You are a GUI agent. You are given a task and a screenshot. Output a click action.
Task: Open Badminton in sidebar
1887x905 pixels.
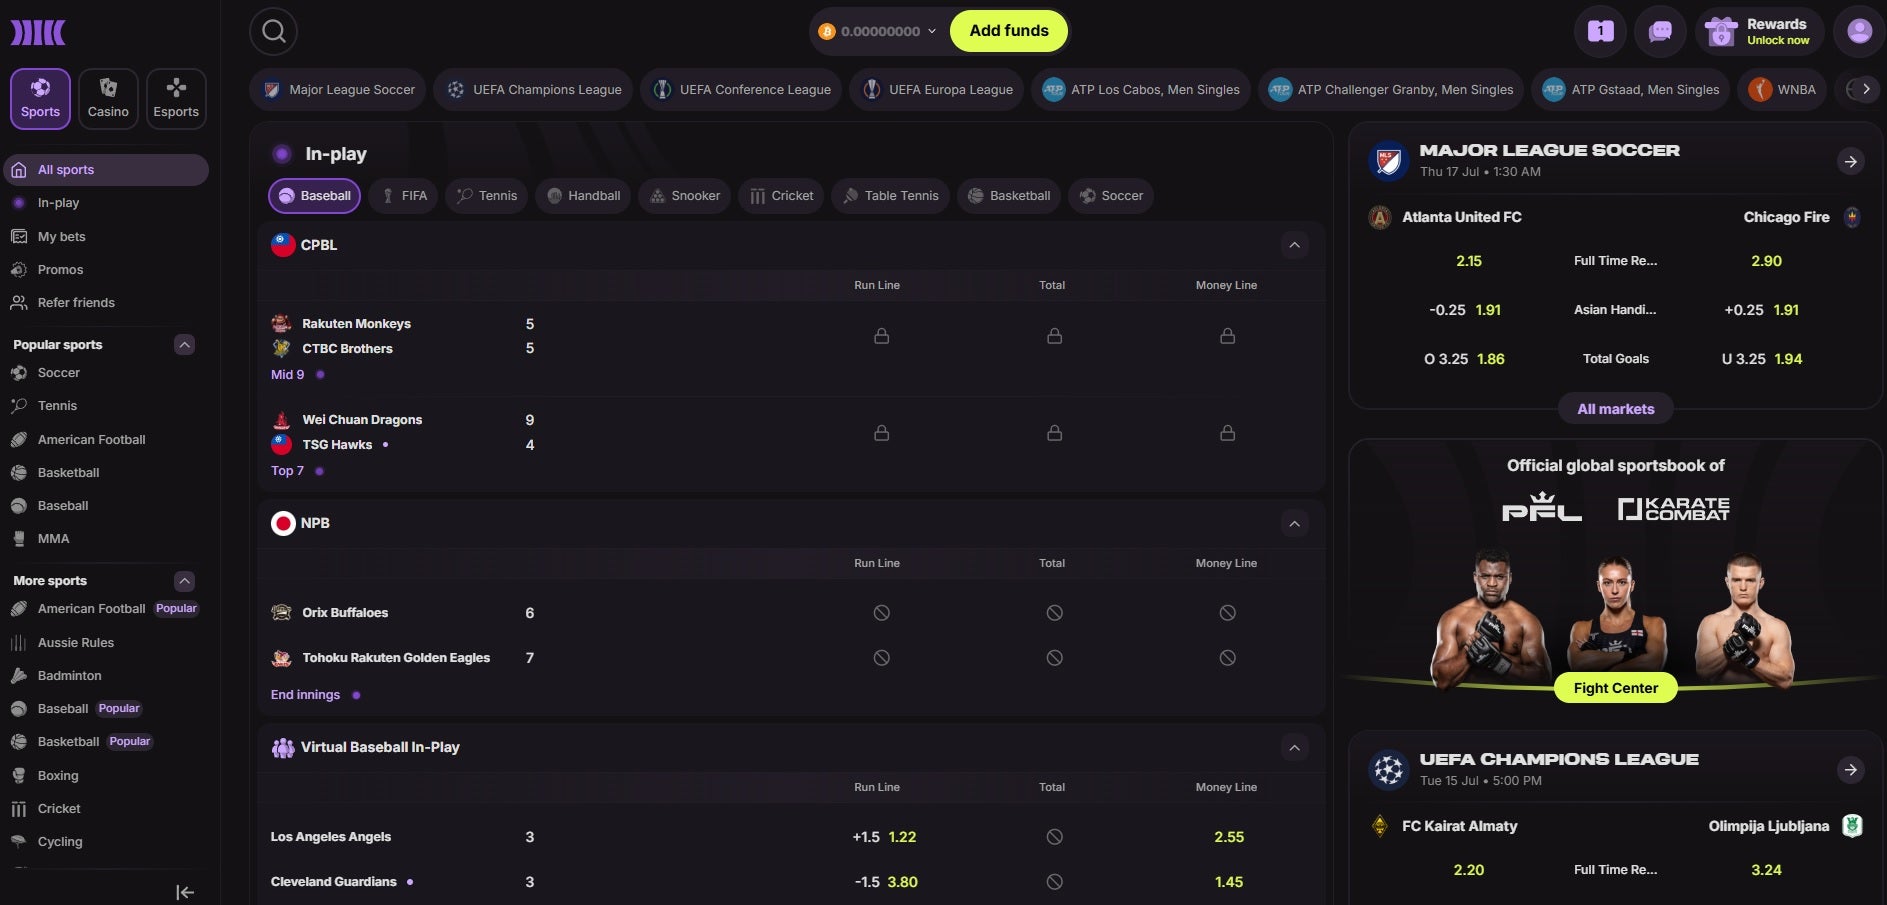coord(69,676)
